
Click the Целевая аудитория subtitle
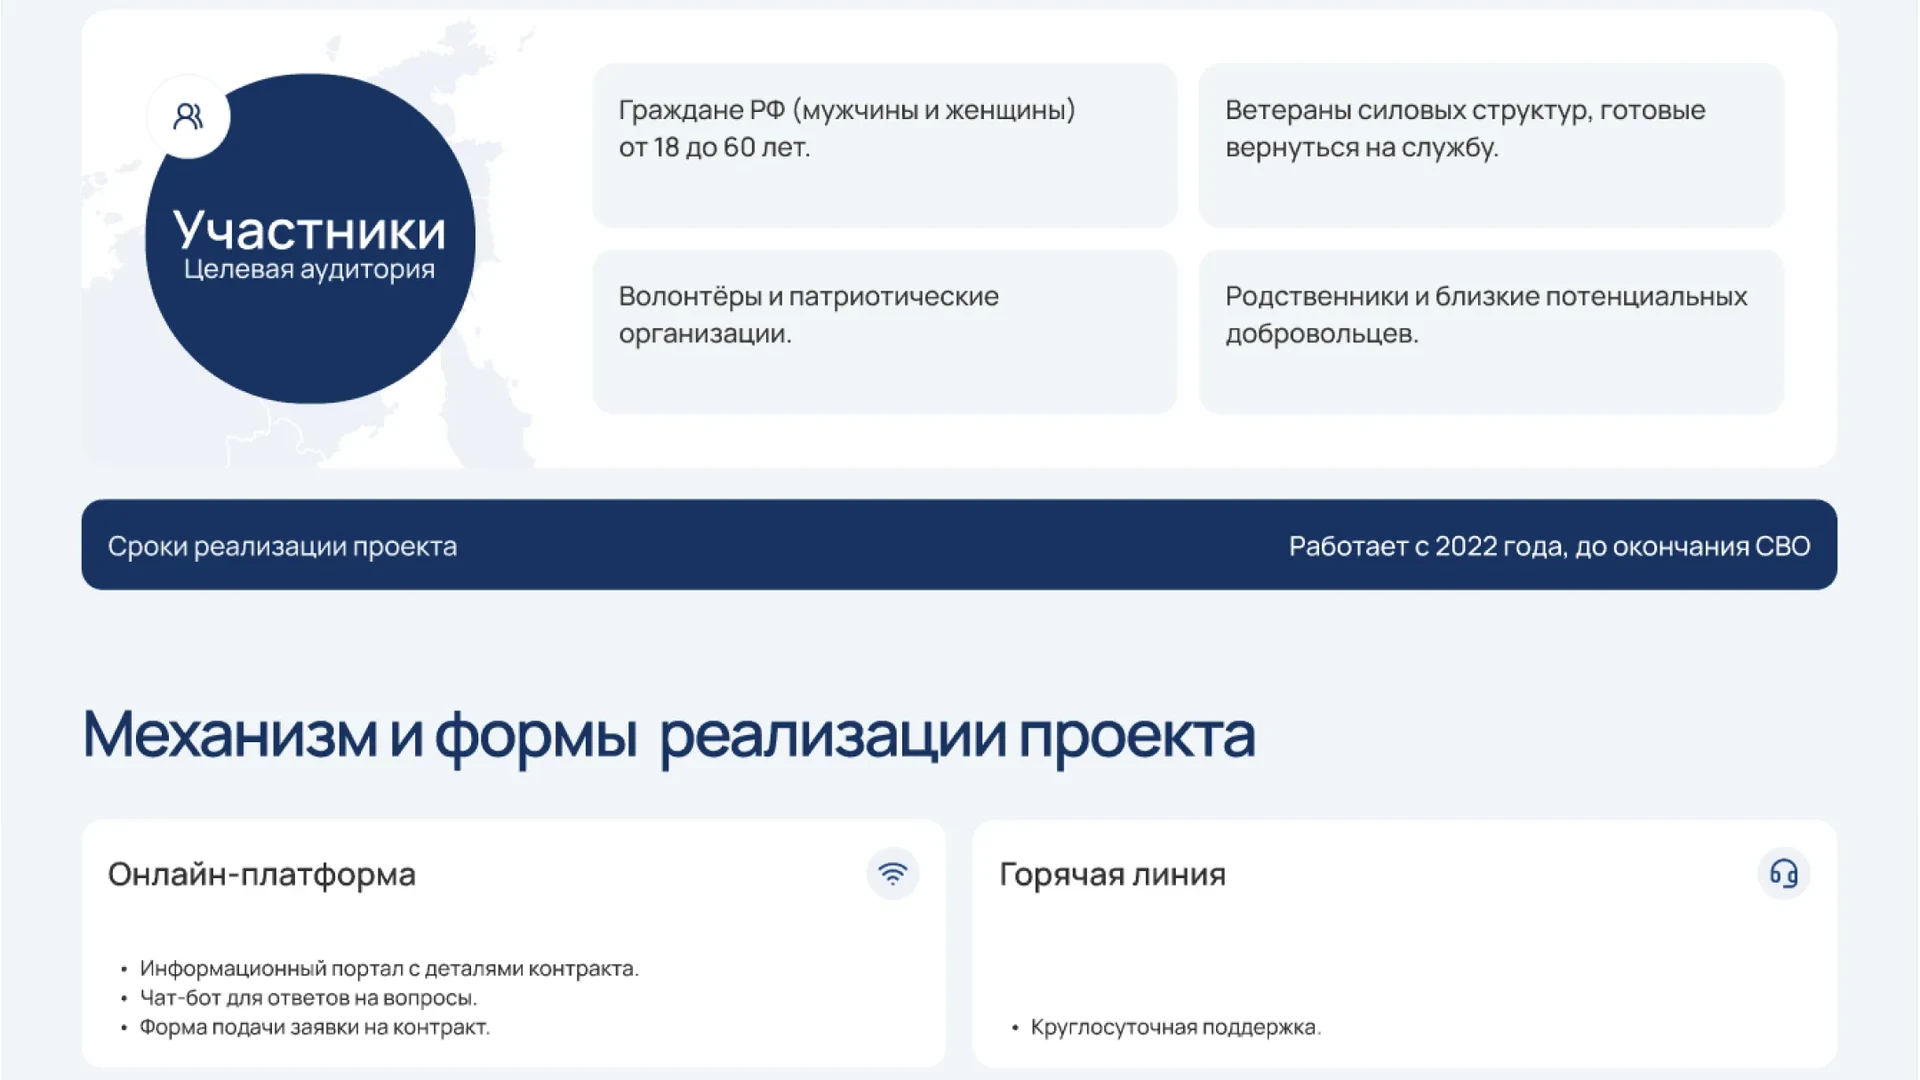309,269
